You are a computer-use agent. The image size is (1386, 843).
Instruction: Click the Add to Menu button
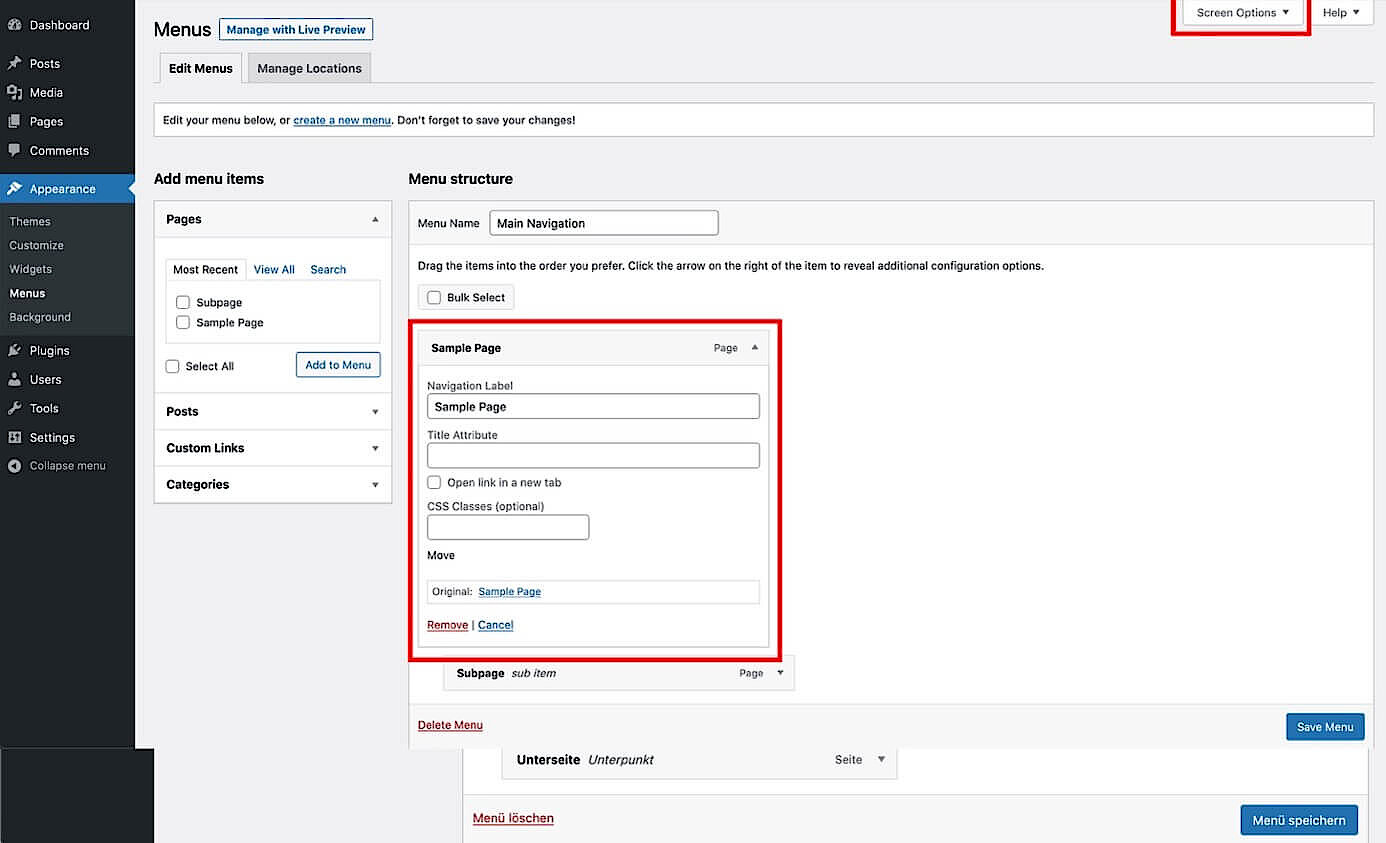(x=338, y=364)
